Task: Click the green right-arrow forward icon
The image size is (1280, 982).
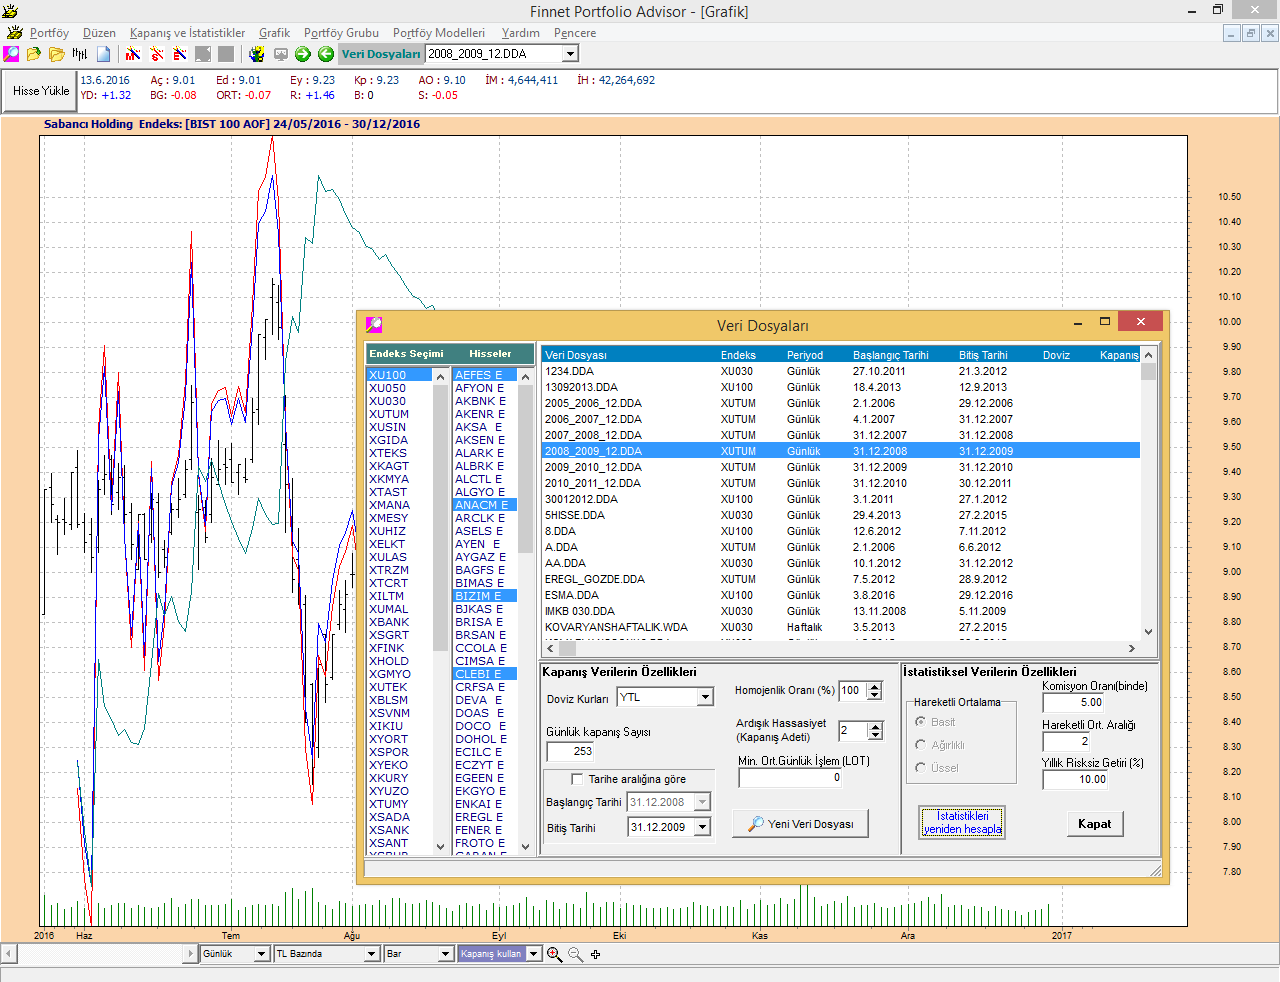Action: click(x=303, y=54)
